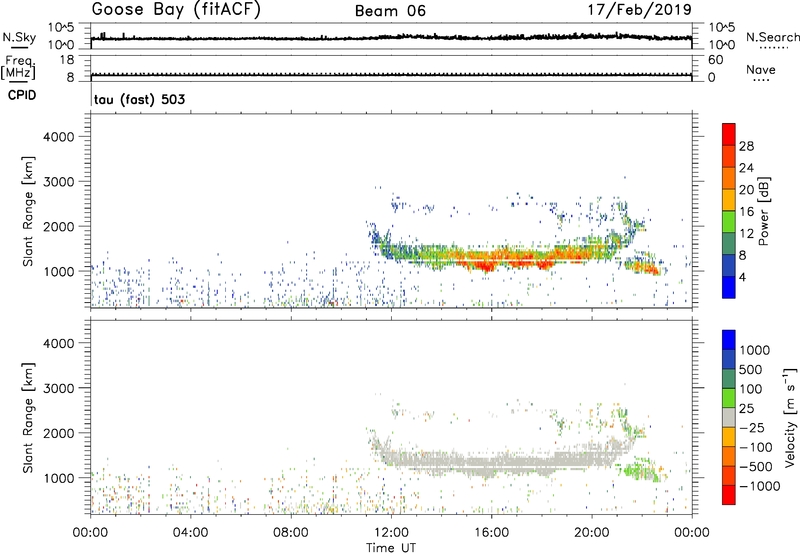Select the '60' Nave tick label
The image size is (800, 554).
tap(715, 60)
